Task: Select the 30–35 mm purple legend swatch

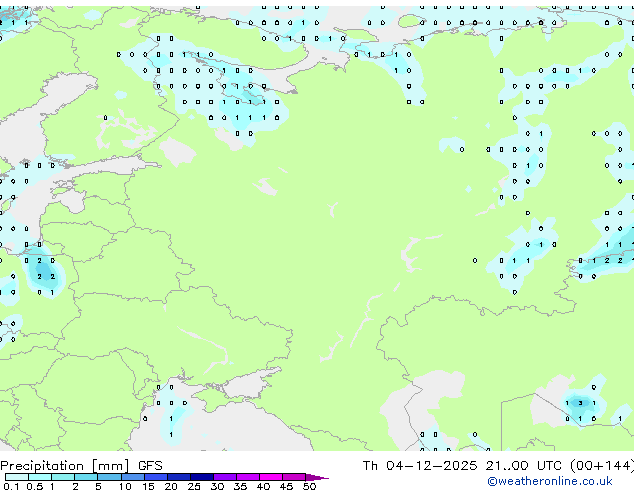Action: click(x=225, y=477)
